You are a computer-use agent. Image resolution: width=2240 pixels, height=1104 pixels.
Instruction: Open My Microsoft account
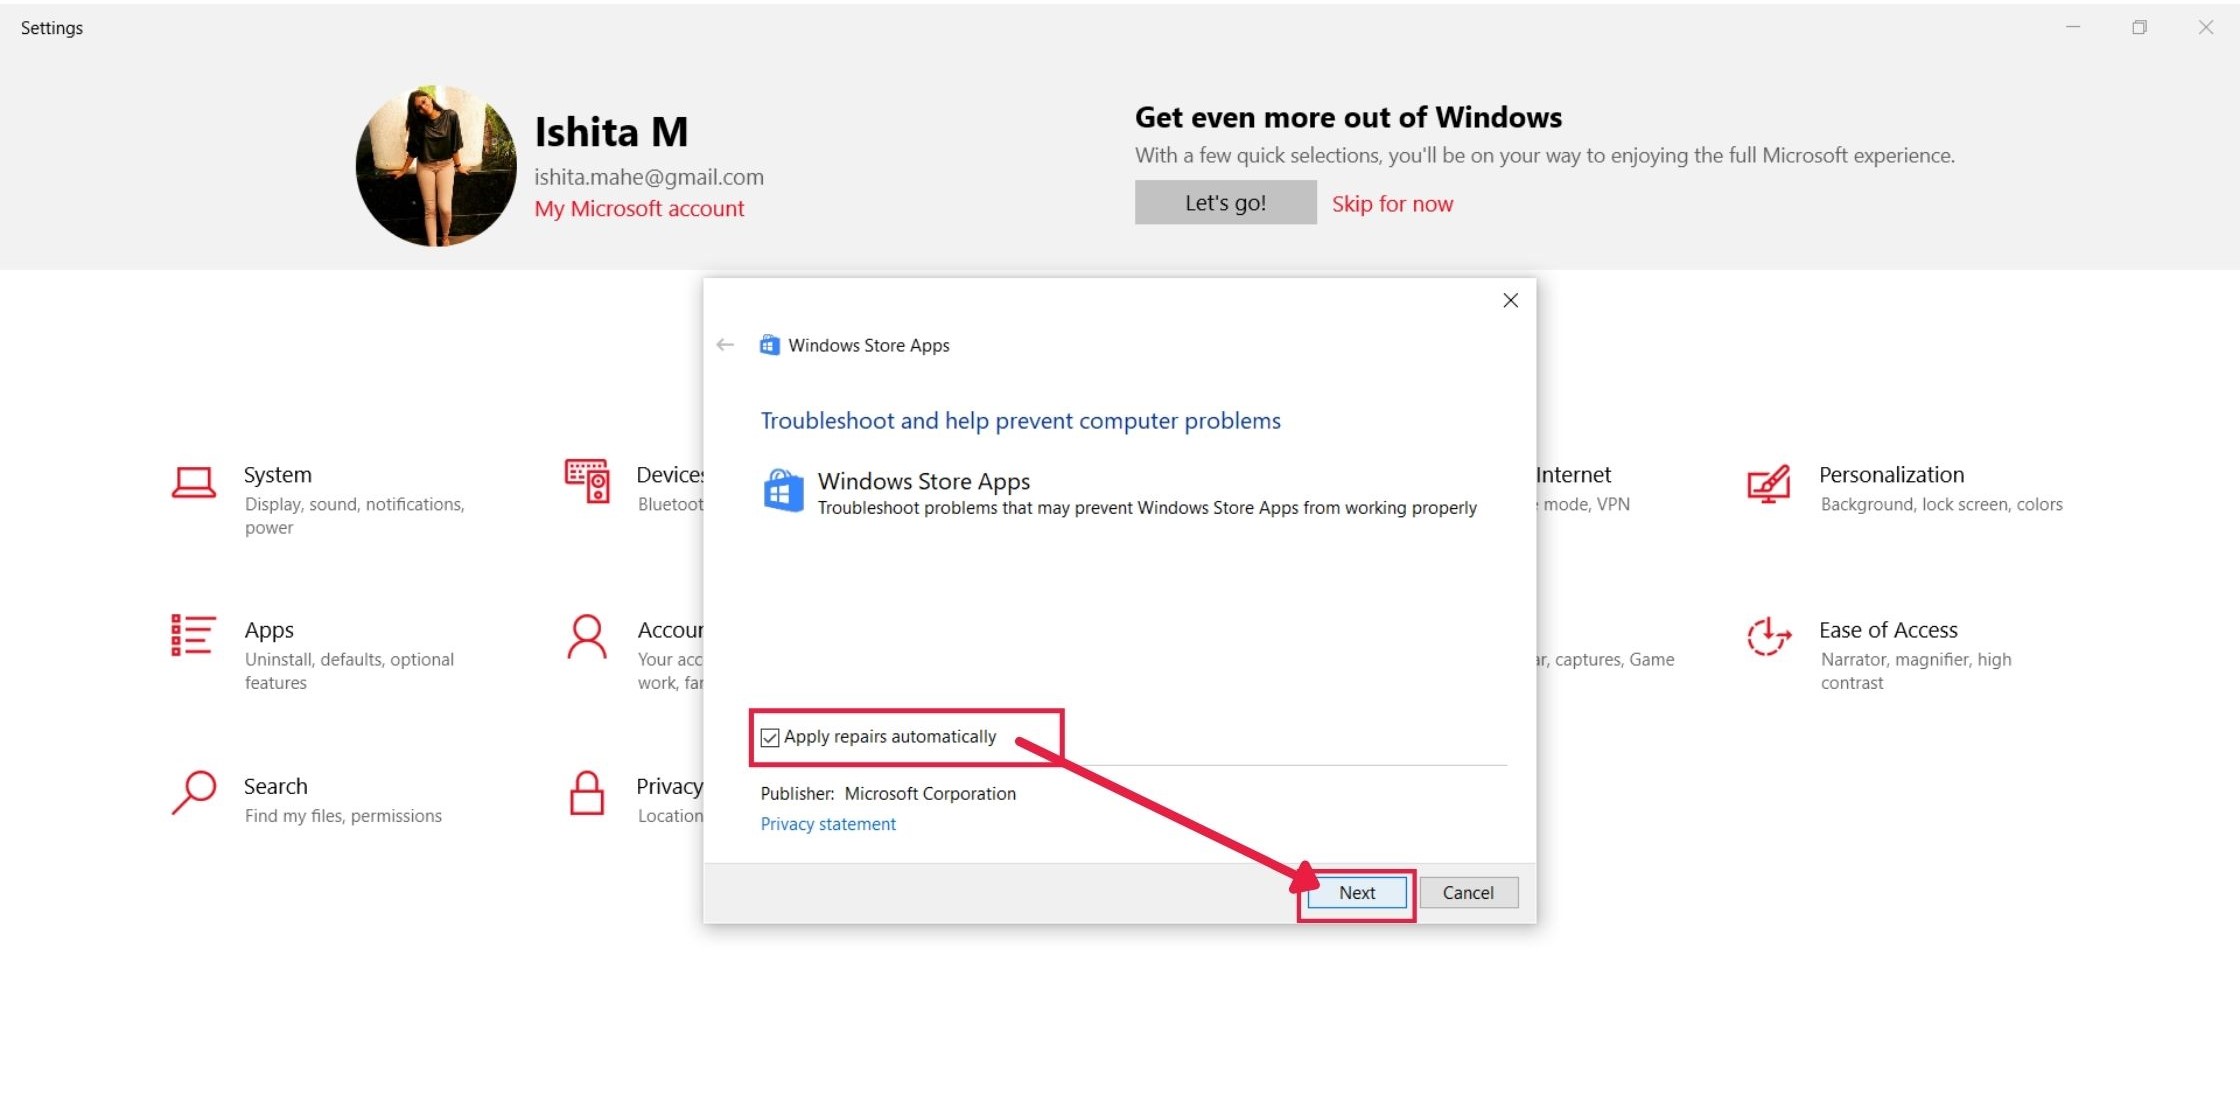point(640,208)
